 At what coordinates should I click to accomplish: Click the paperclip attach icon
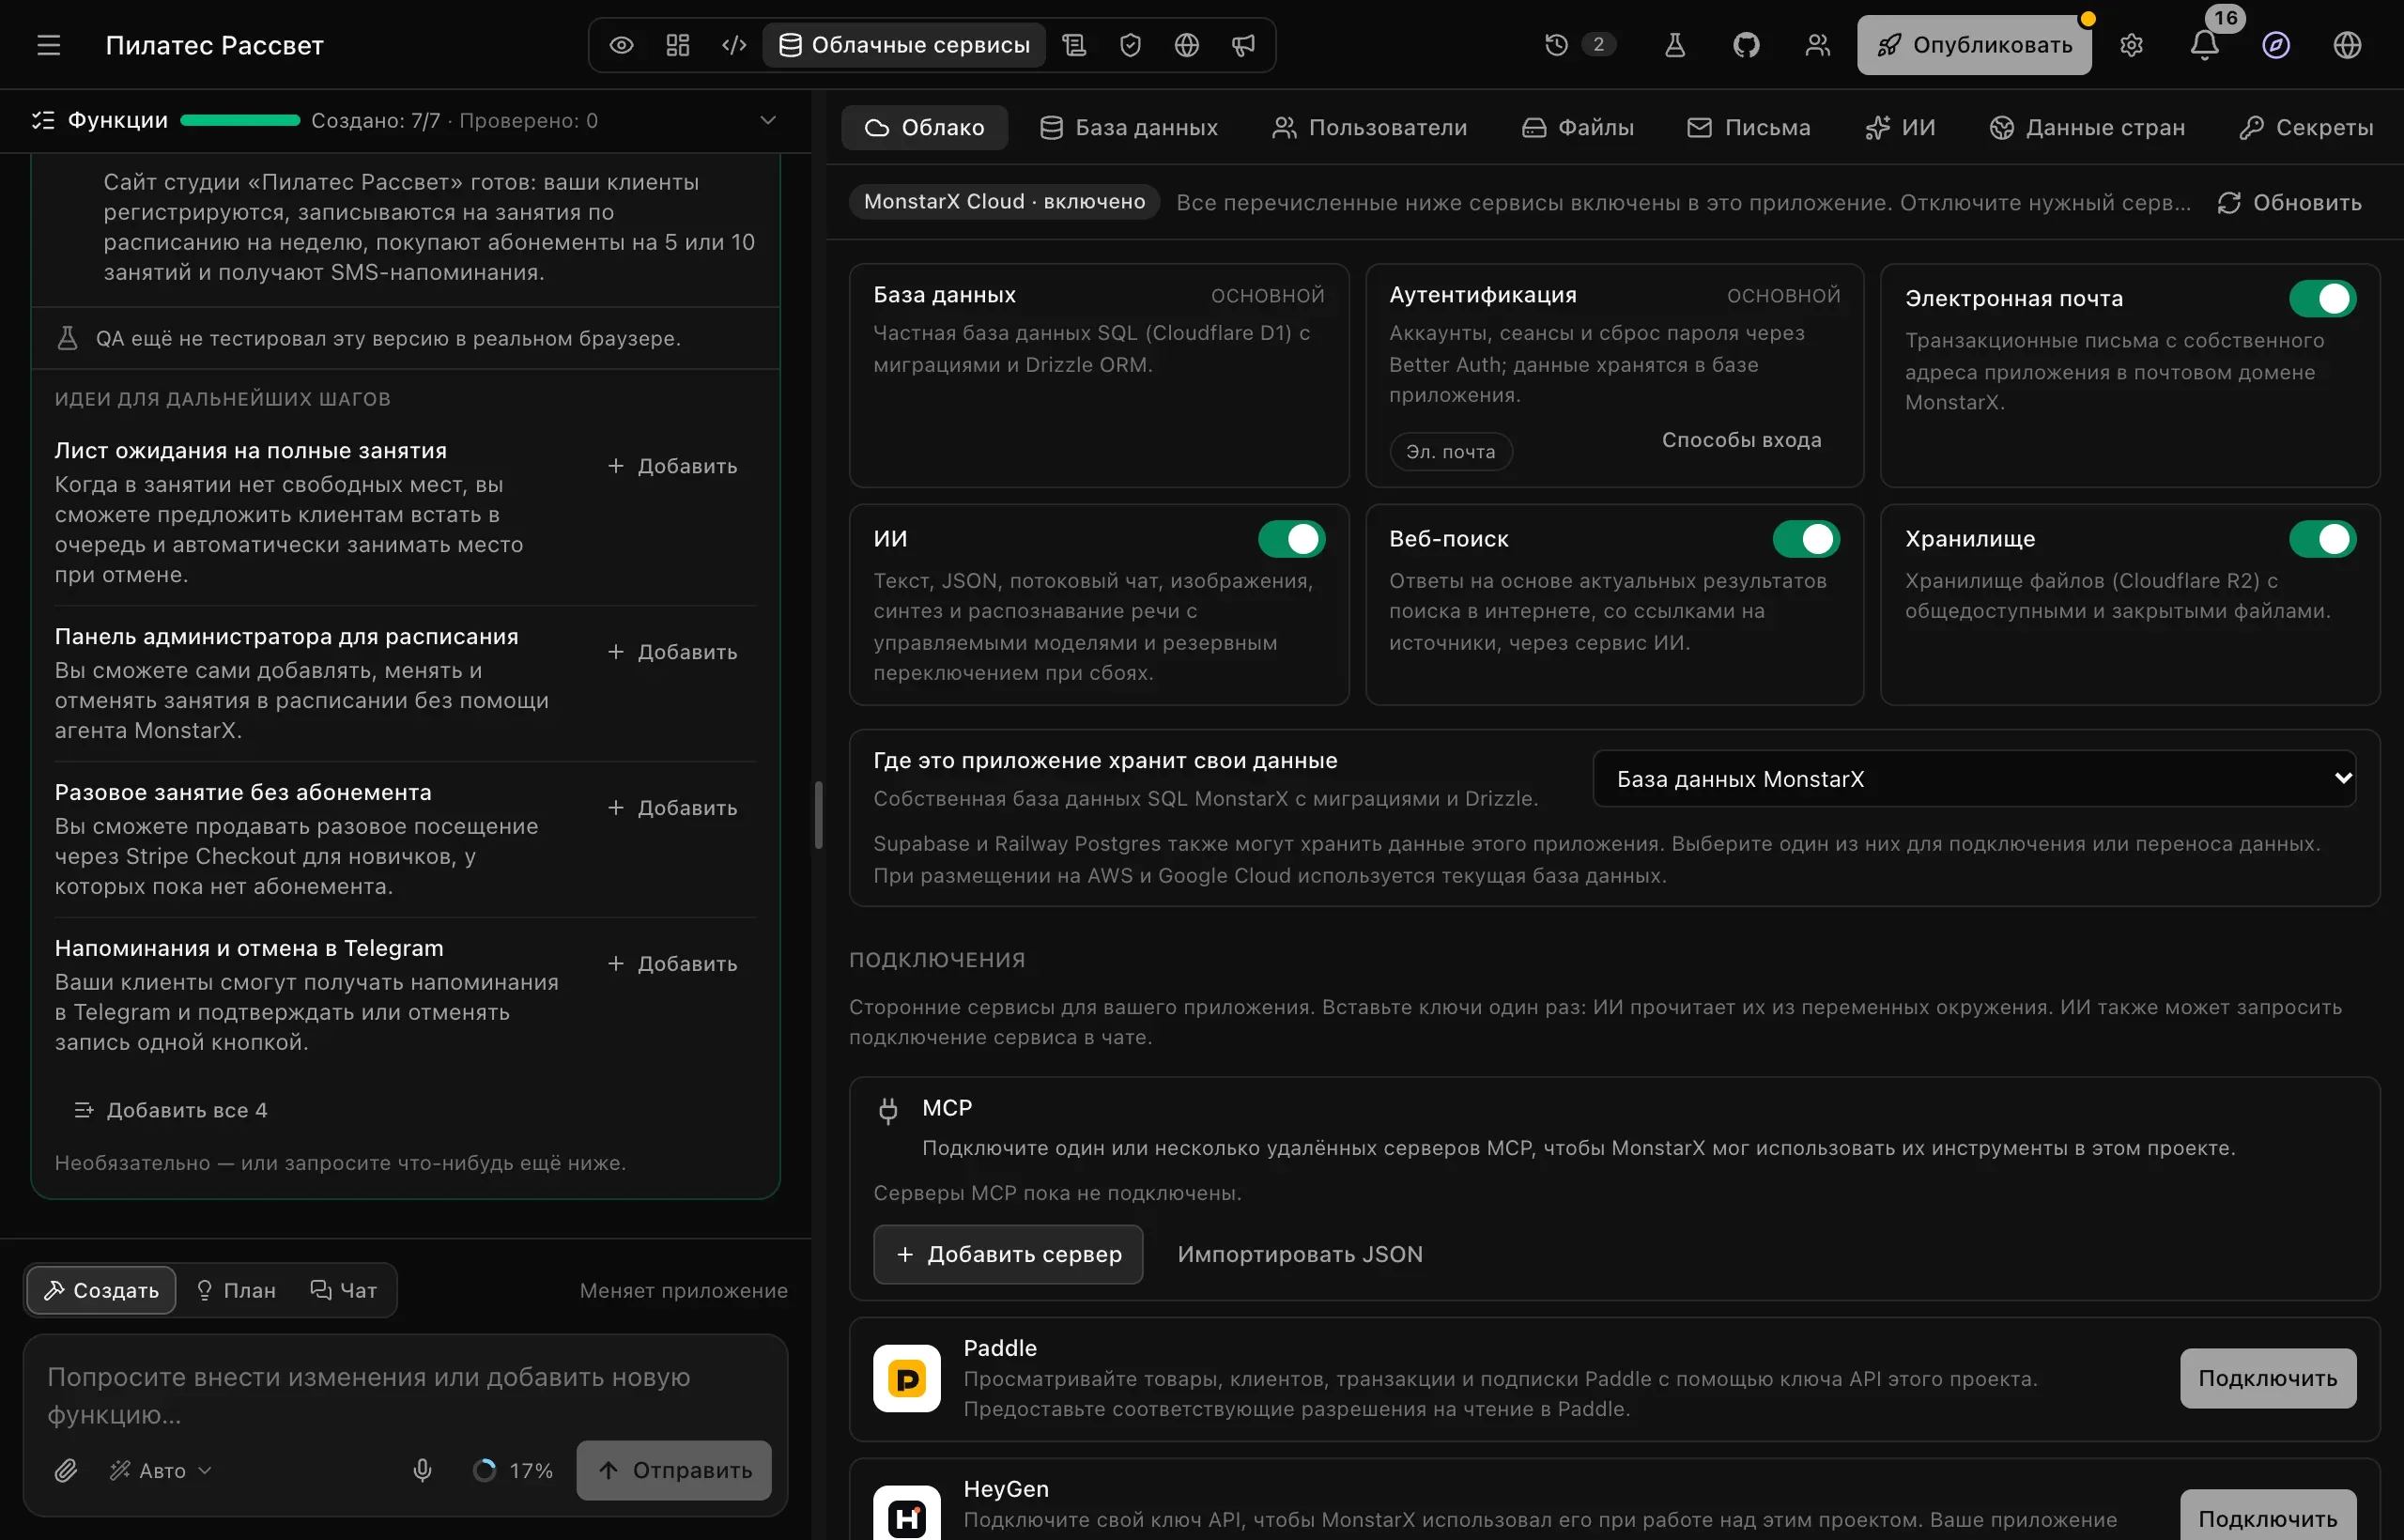click(66, 1470)
